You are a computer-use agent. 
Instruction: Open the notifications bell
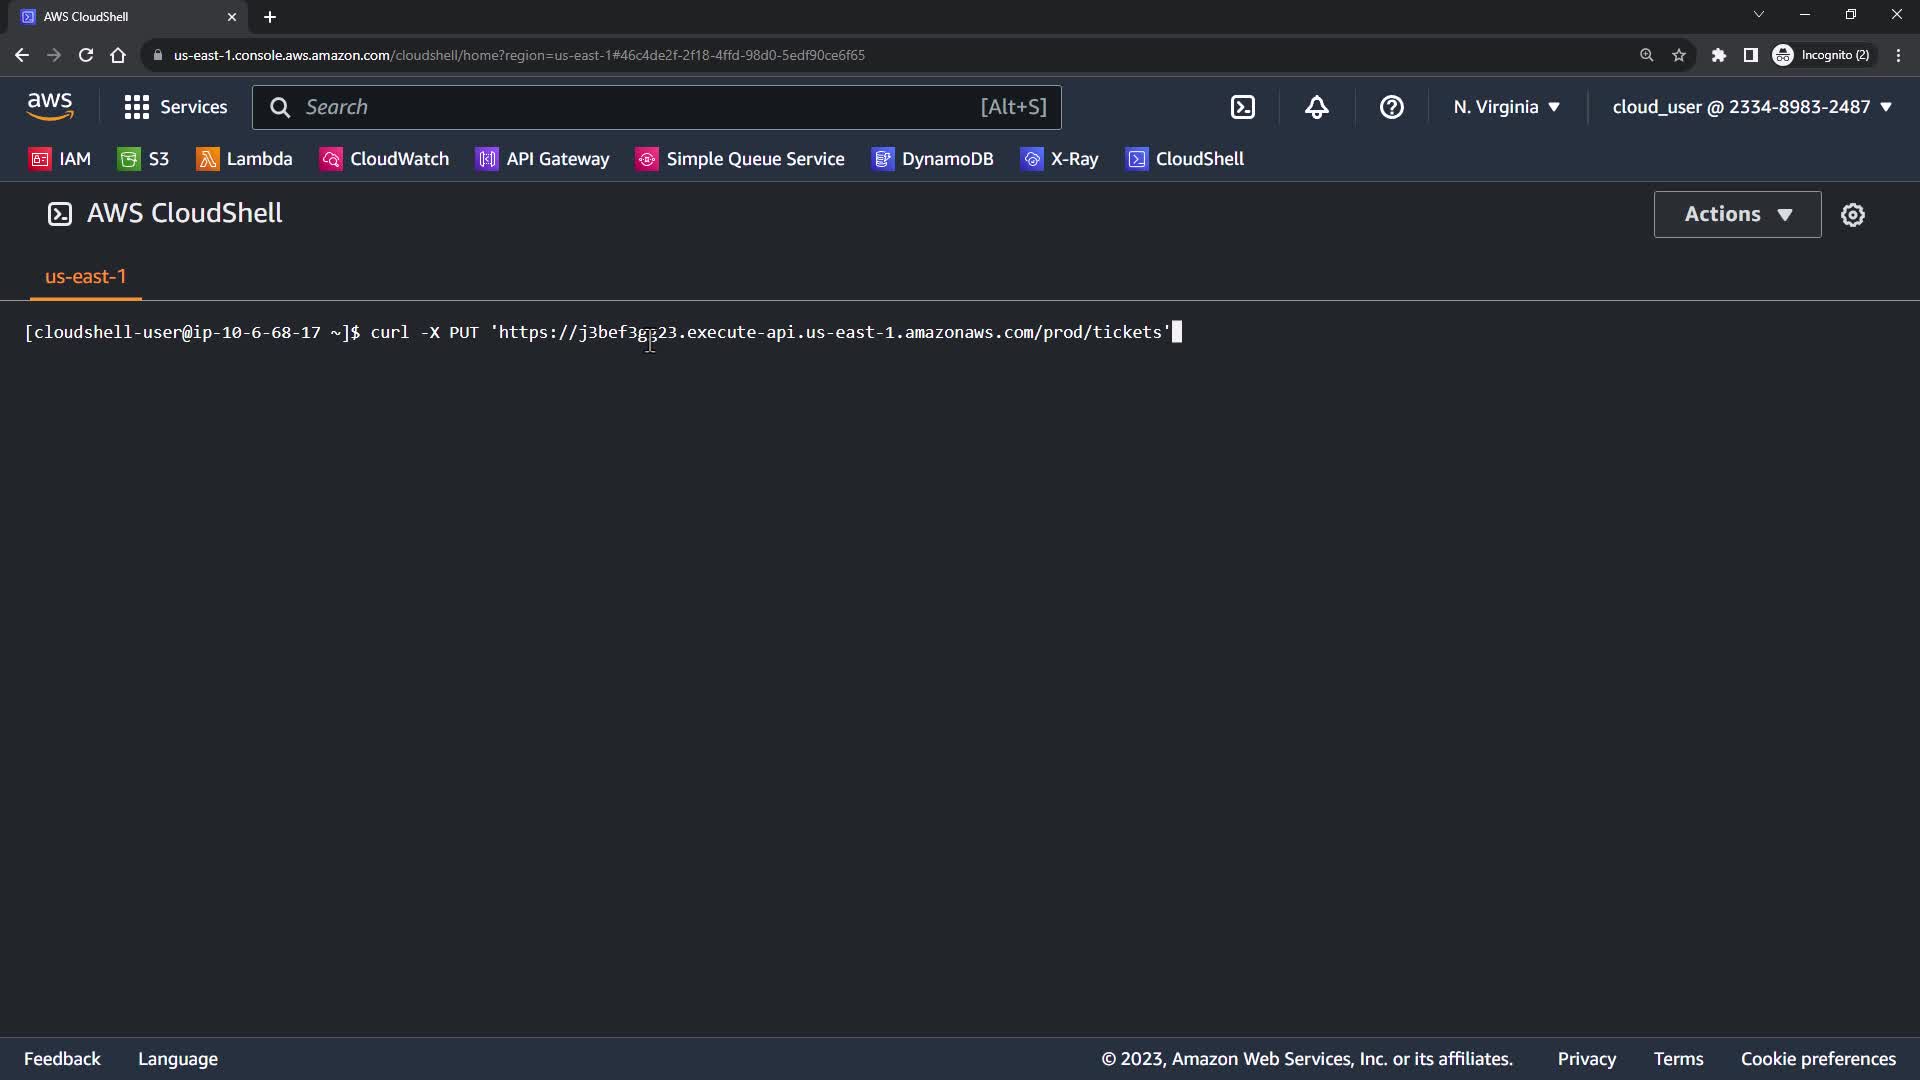point(1317,107)
